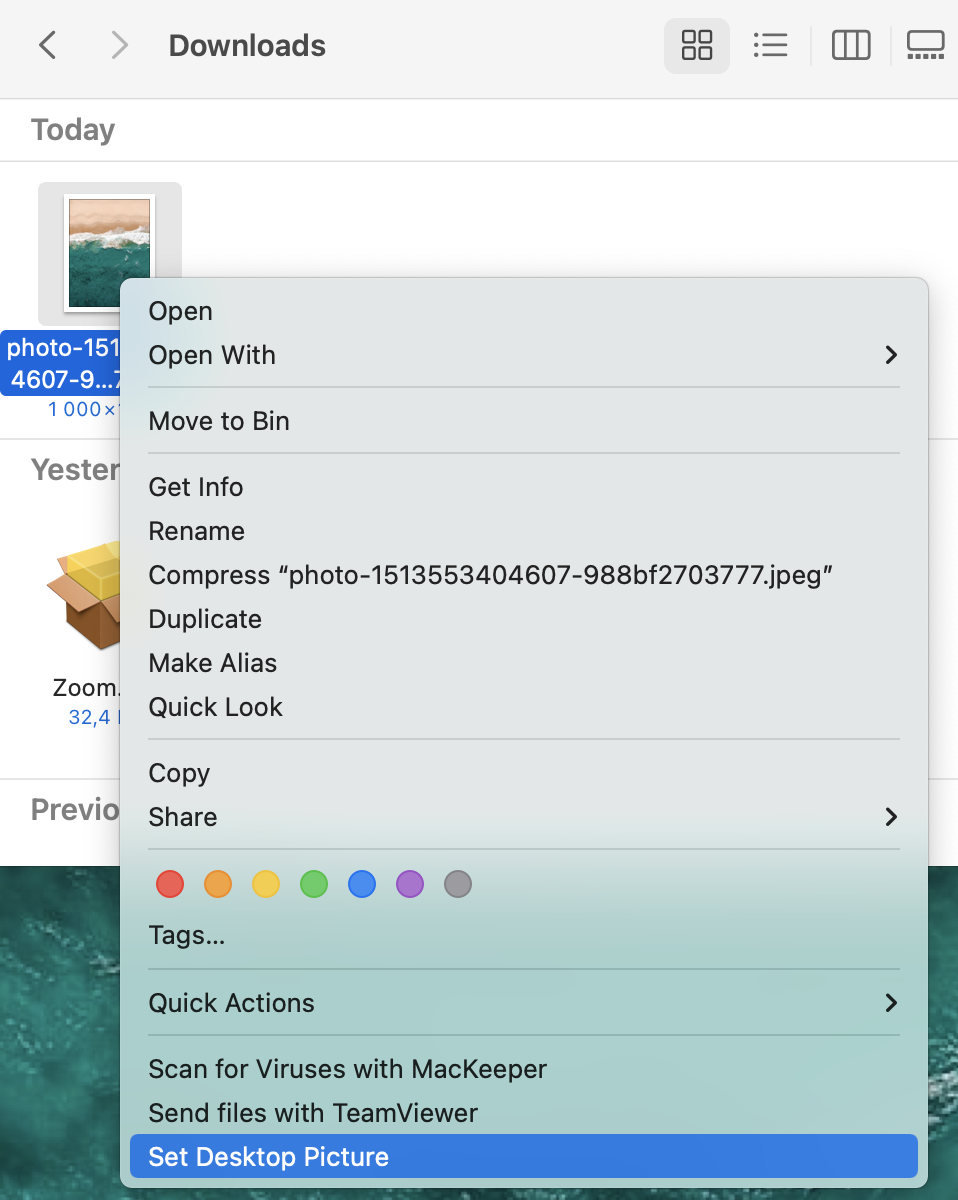
Task: Apply the yellow tag color
Action: (x=266, y=884)
